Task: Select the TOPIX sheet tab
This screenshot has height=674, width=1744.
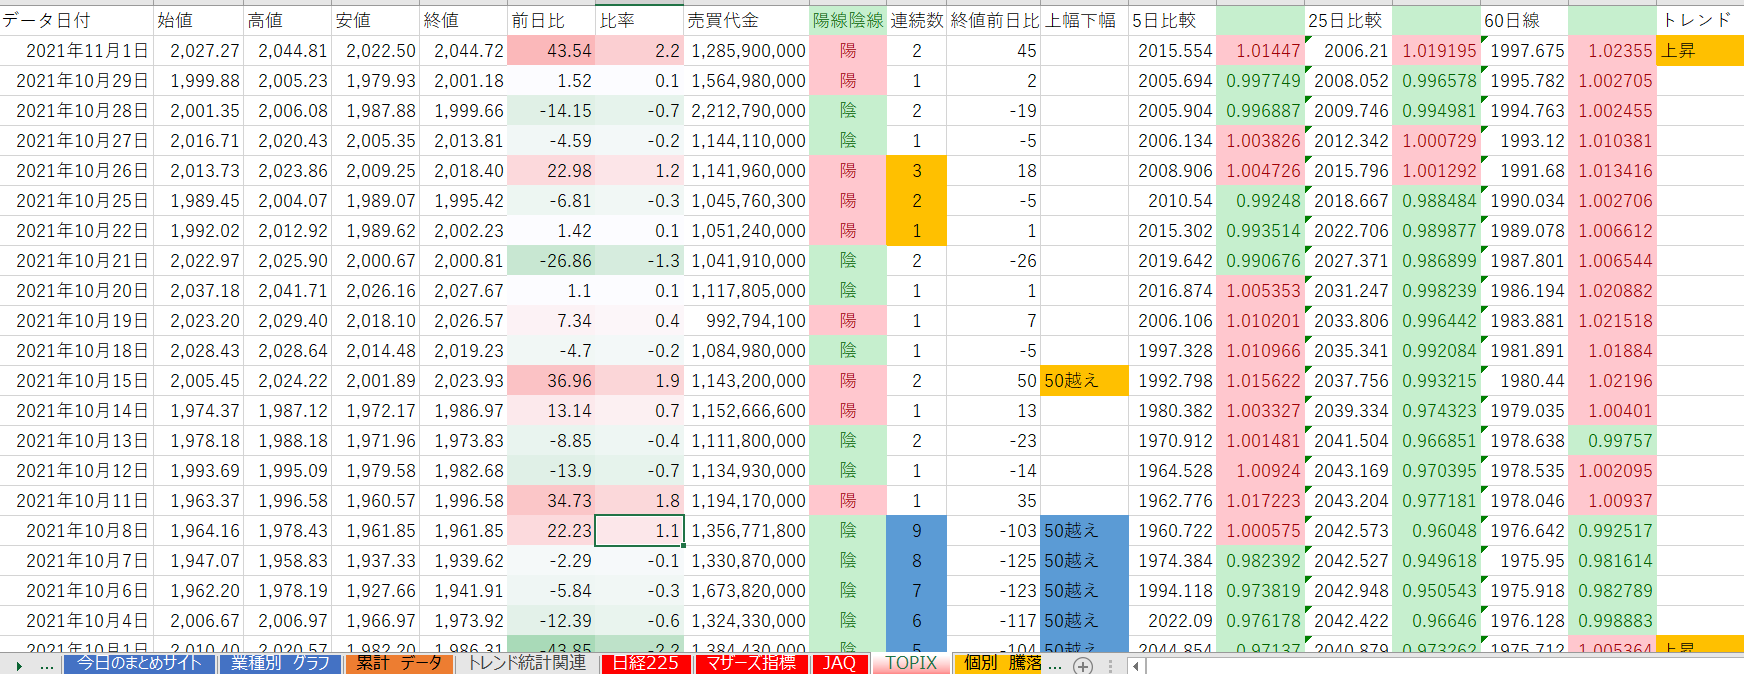Action: (911, 663)
